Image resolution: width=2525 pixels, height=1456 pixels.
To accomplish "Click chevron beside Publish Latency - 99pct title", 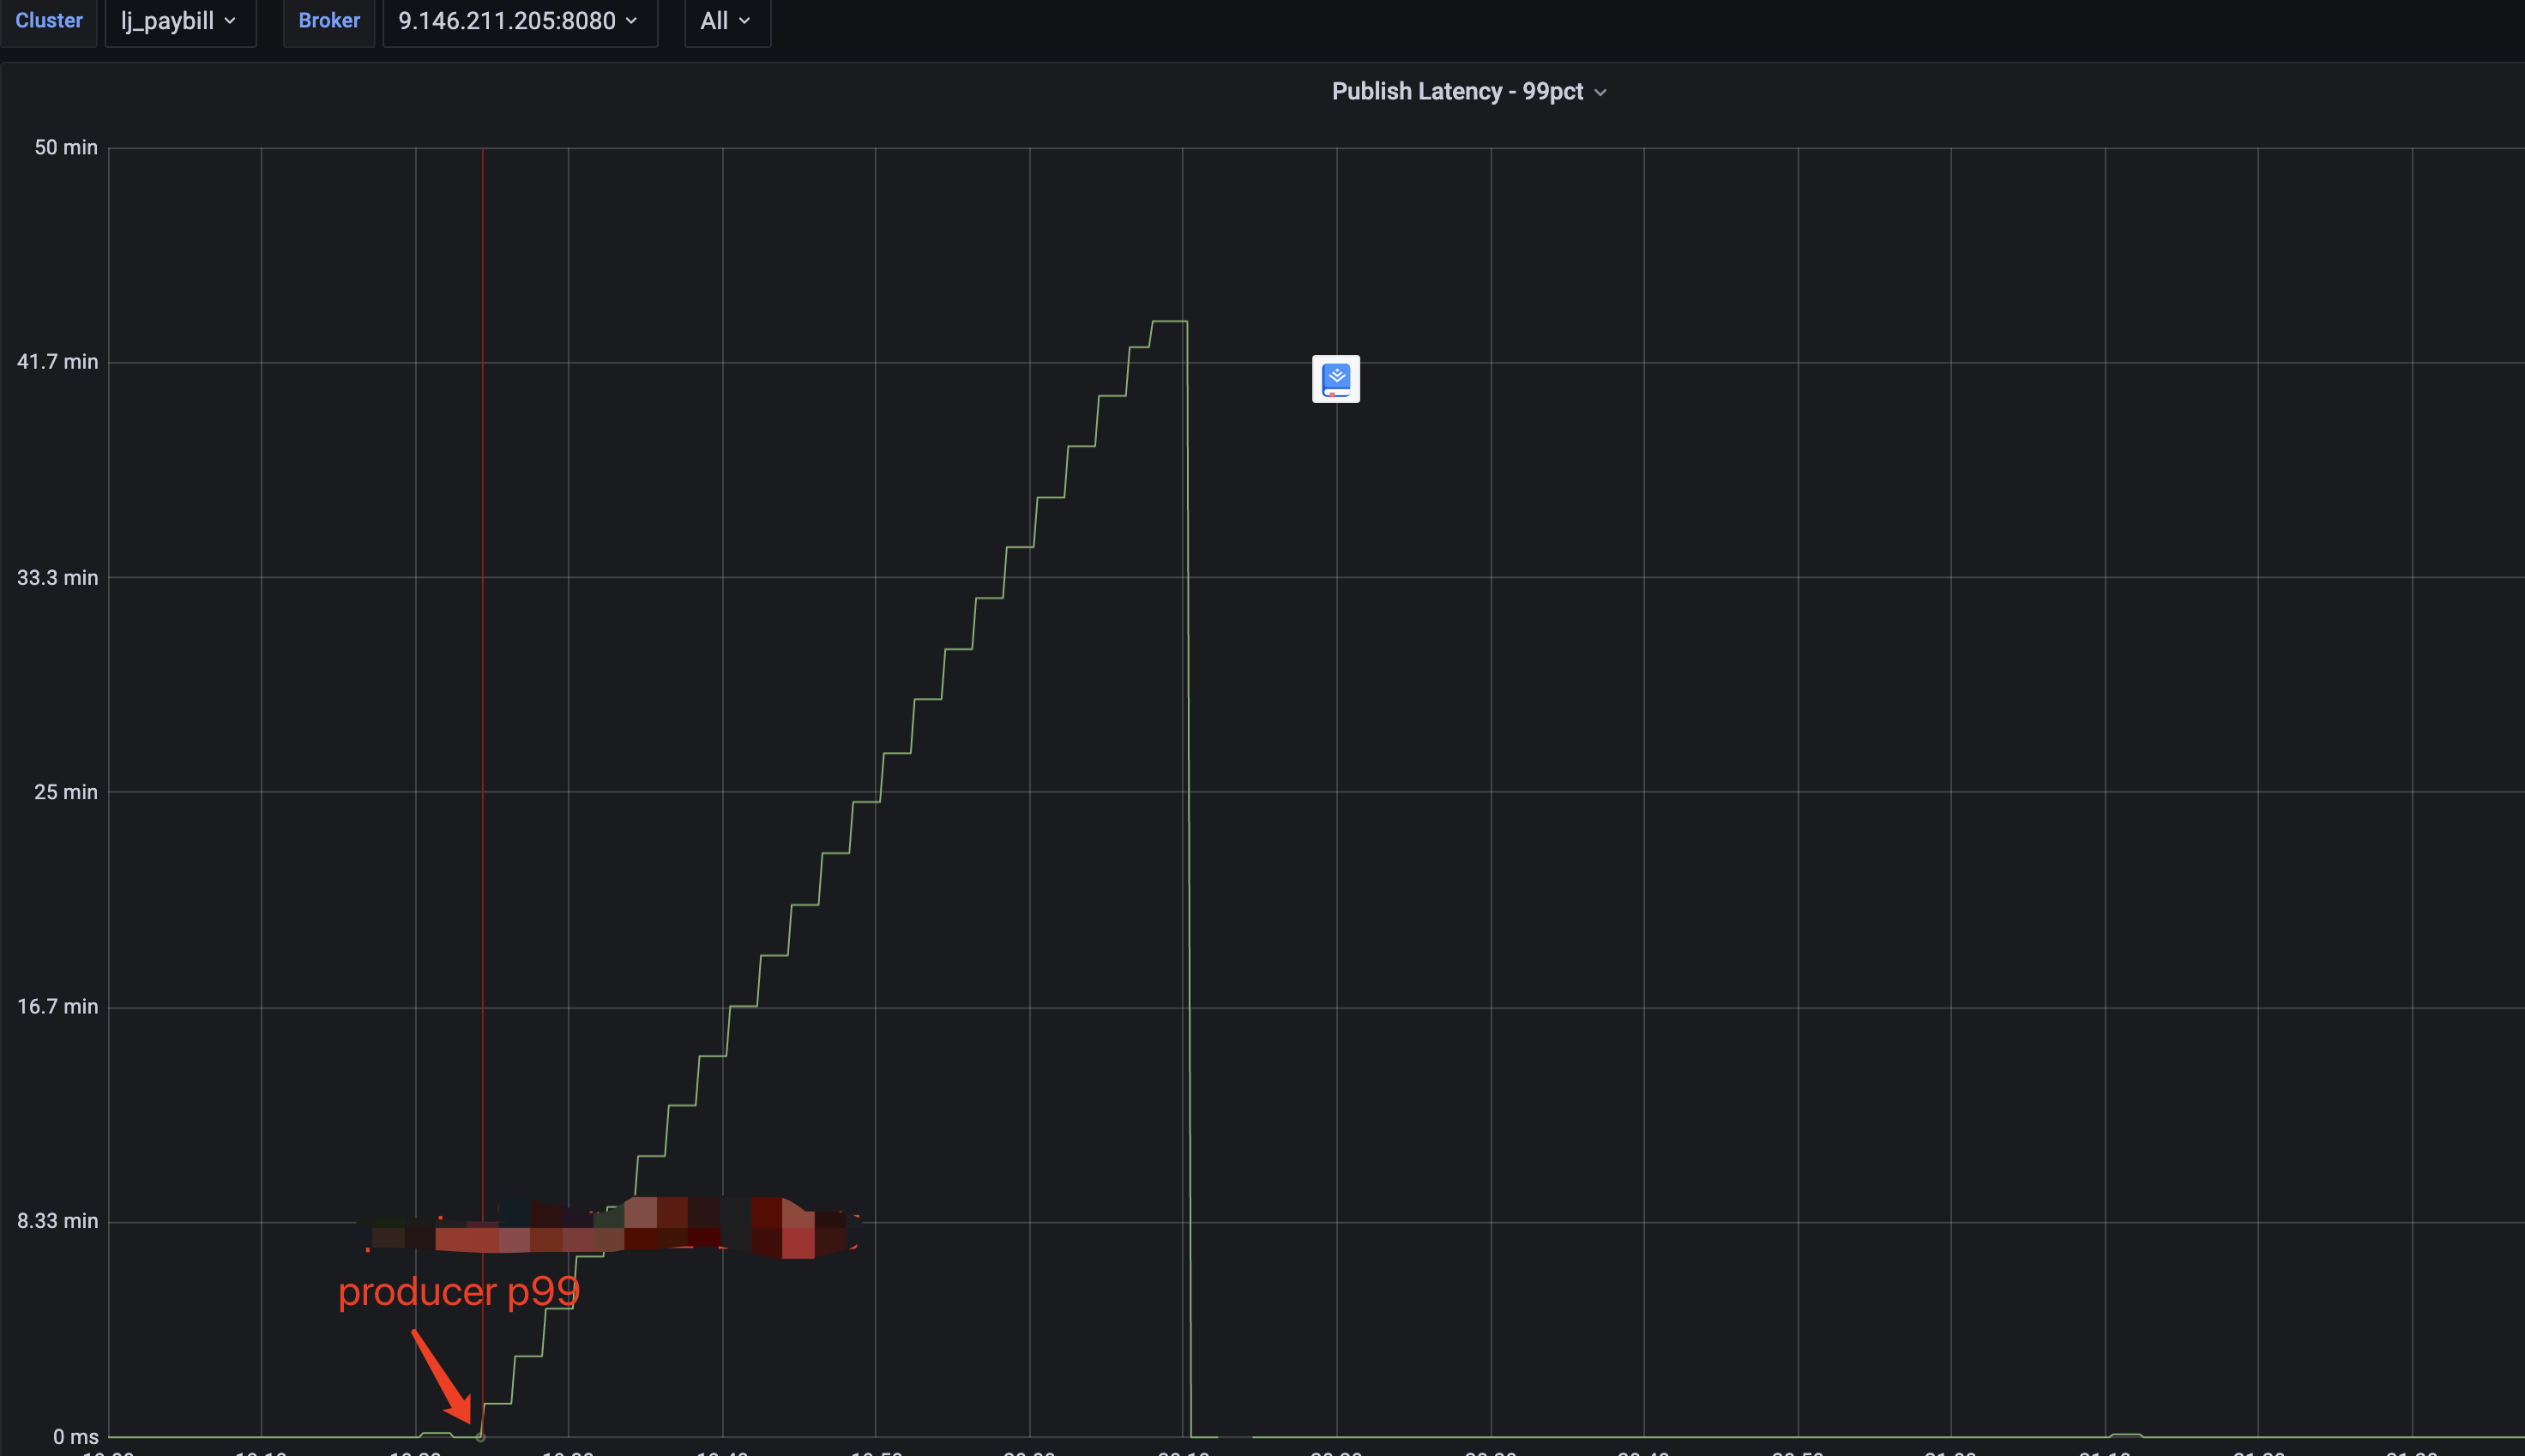I will point(1600,92).
